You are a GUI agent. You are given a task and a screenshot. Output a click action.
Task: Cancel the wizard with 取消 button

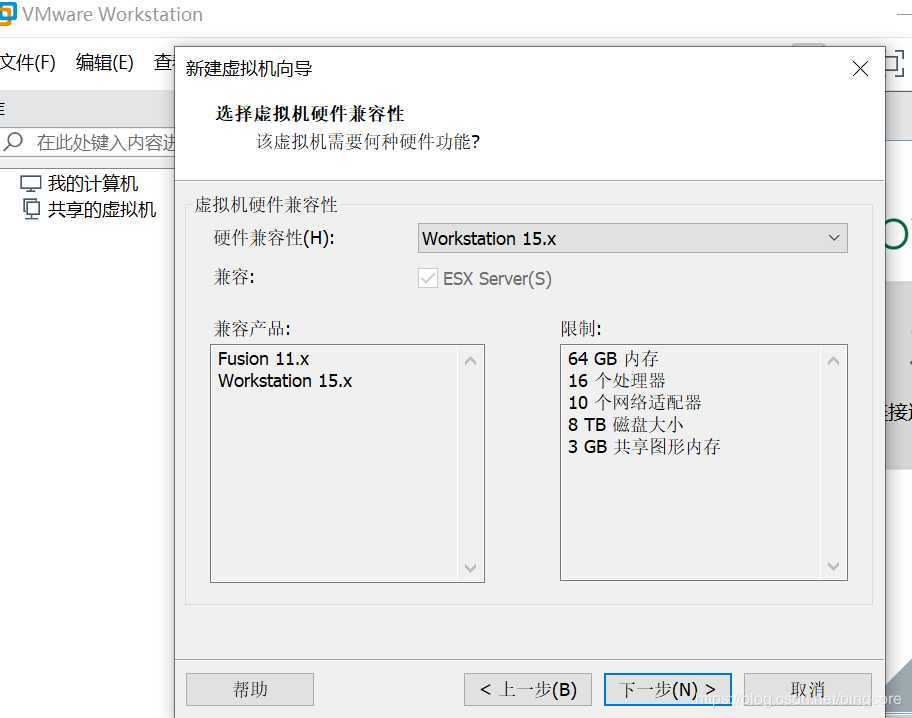808,689
